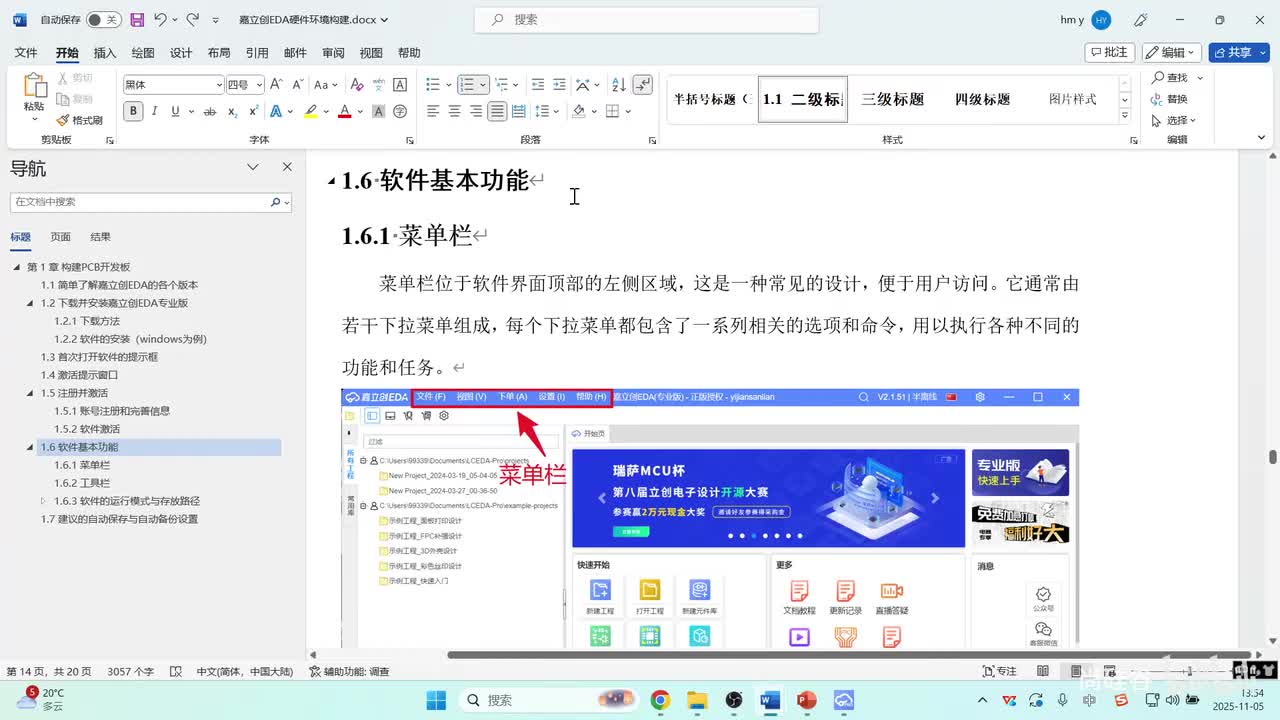Apply character shading to text
Image resolution: width=1280 pixels, height=720 pixels.
[x=380, y=111]
